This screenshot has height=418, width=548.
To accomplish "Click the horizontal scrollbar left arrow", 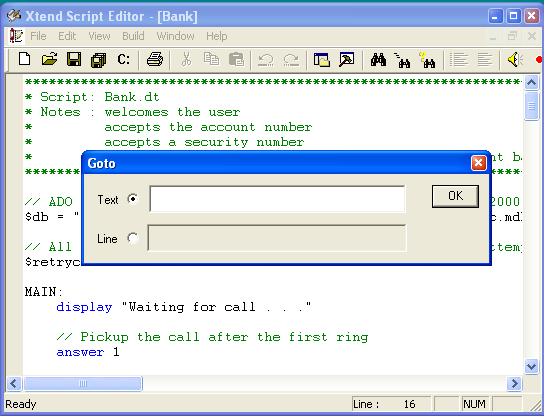I will pyautogui.click(x=14, y=383).
